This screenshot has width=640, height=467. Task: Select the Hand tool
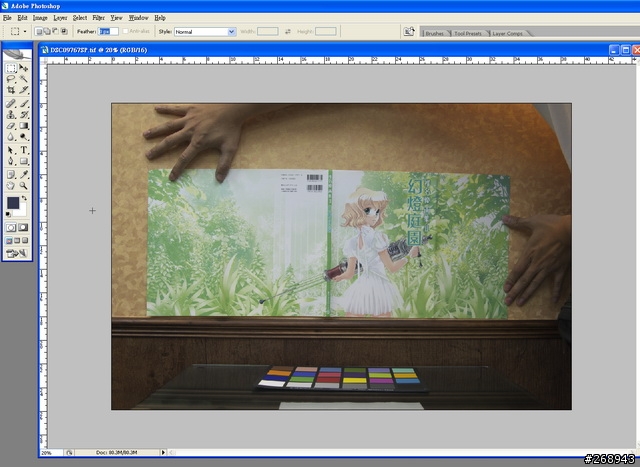[11, 186]
